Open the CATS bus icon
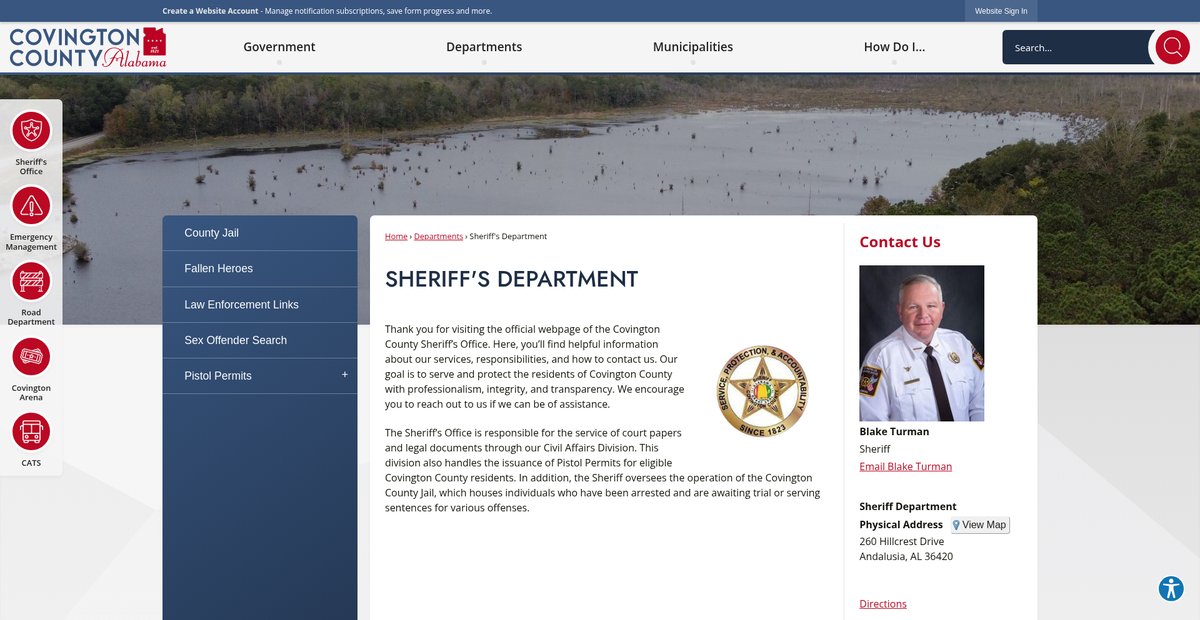The height and width of the screenshot is (620, 1200). click(x=31, y=432)
